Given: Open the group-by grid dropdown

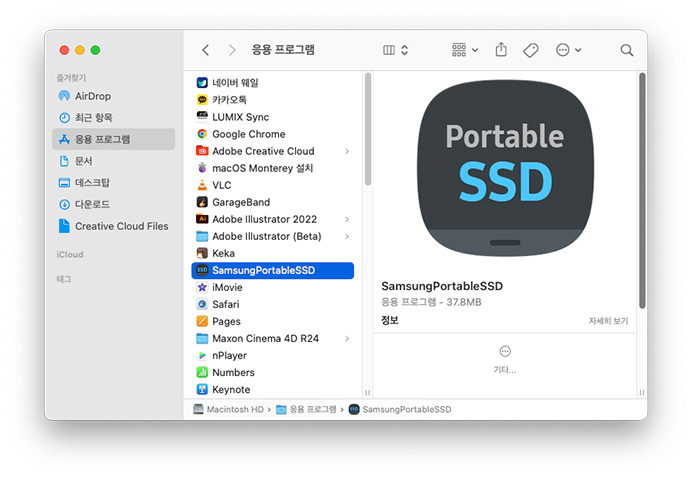Looking at the screenshot, I should point(464,50).
